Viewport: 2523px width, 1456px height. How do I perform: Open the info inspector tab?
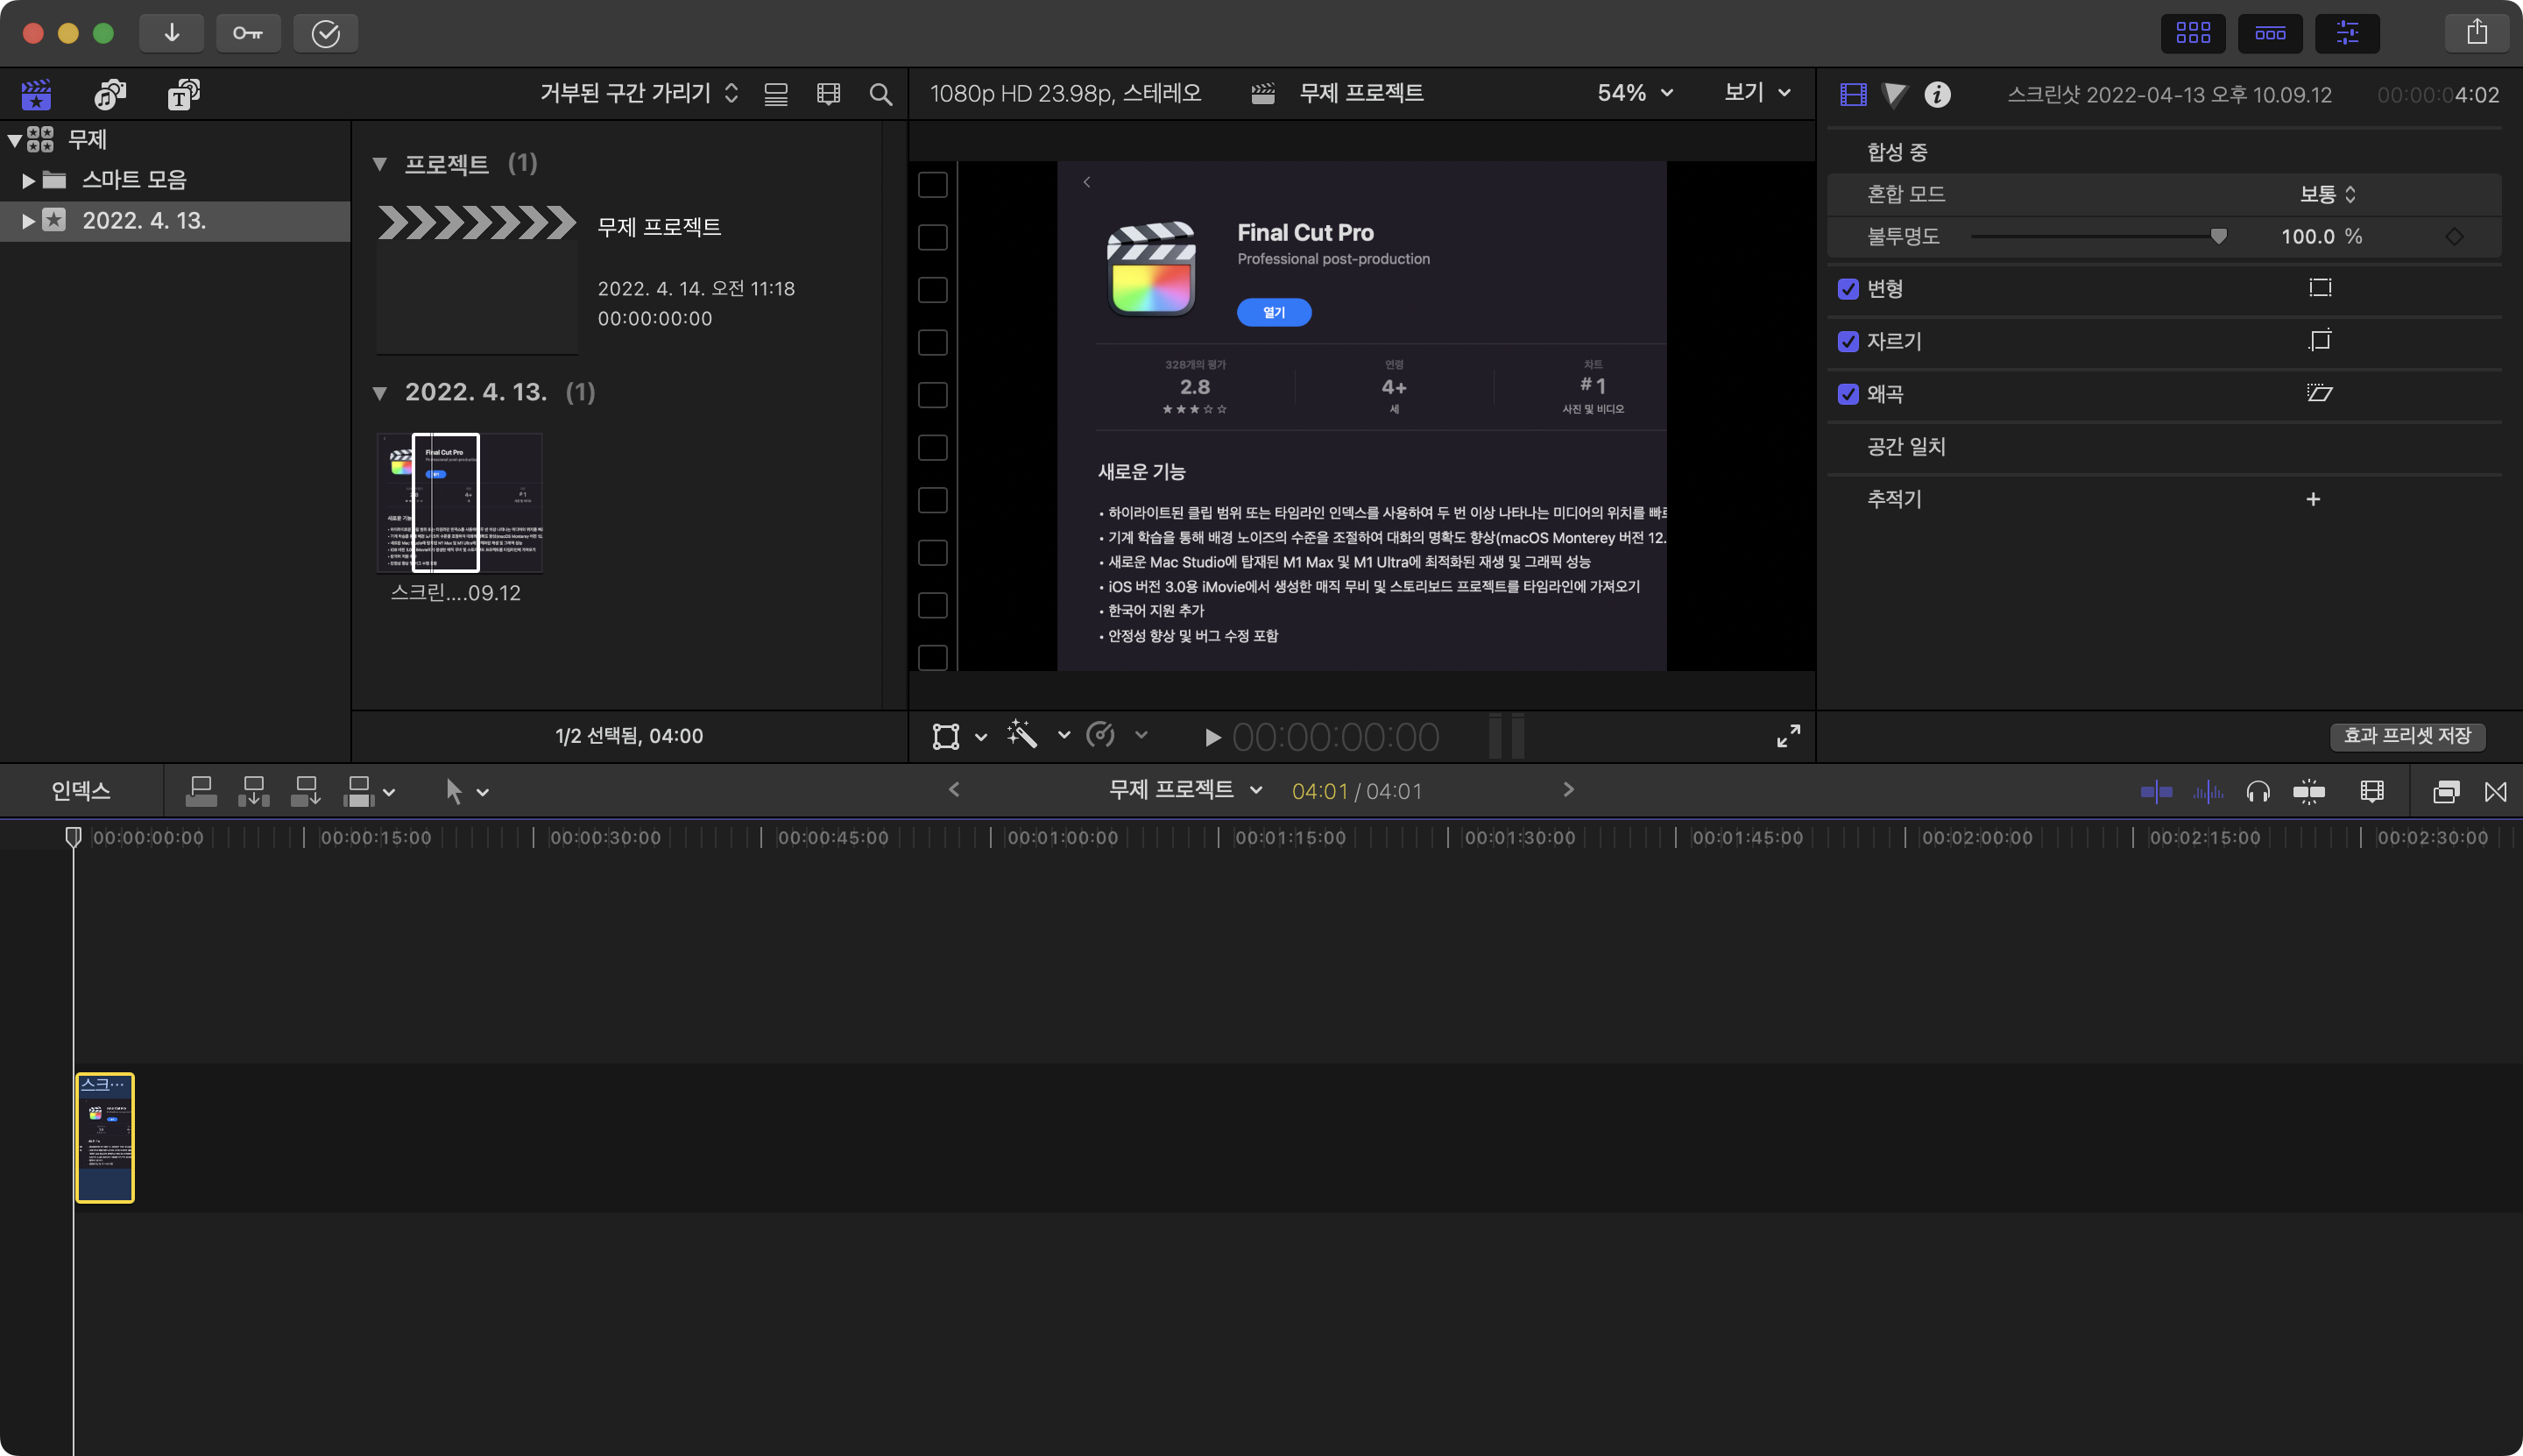click(1937, 94)
